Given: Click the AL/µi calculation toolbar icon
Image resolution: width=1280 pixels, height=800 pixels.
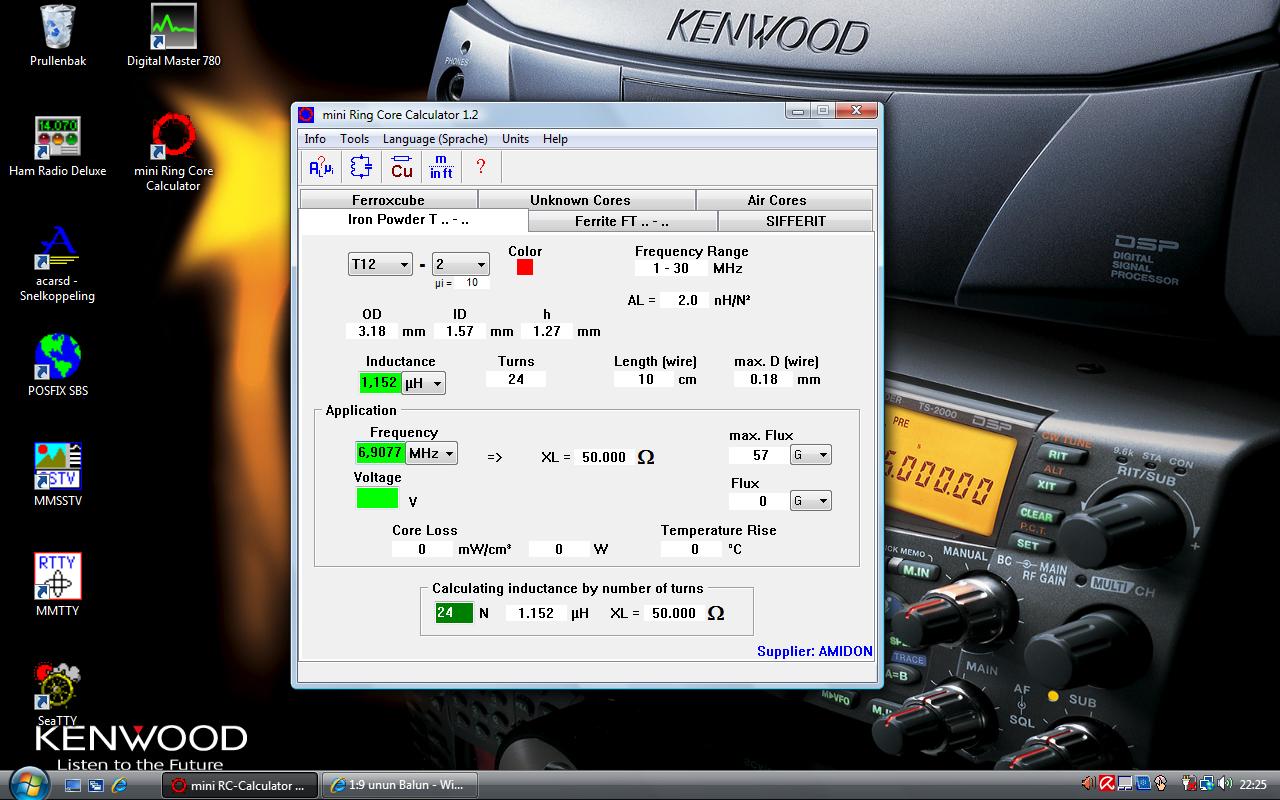Looking at the screenshot, I should tap(321, 167).
